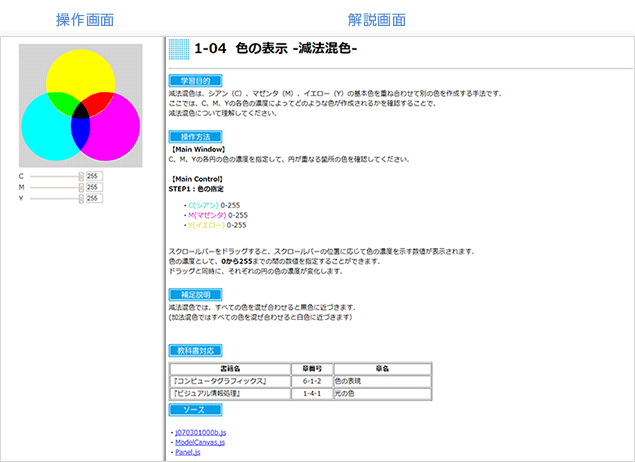Click the 『ビジュアル情報処理』 table cell
This screenshot has width=635, height=462.
click(230, 394)
